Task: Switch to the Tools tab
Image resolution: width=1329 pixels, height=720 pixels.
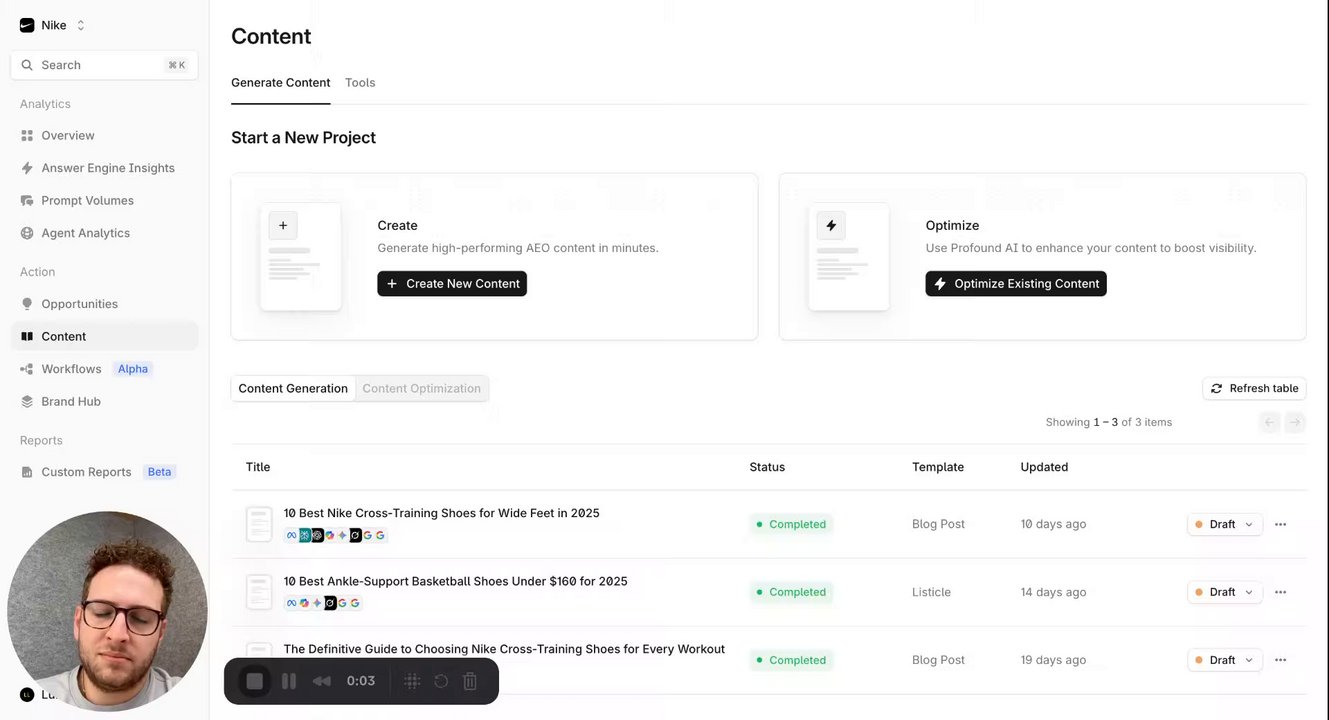Action: pyautogui.click(x=360, y=83)
